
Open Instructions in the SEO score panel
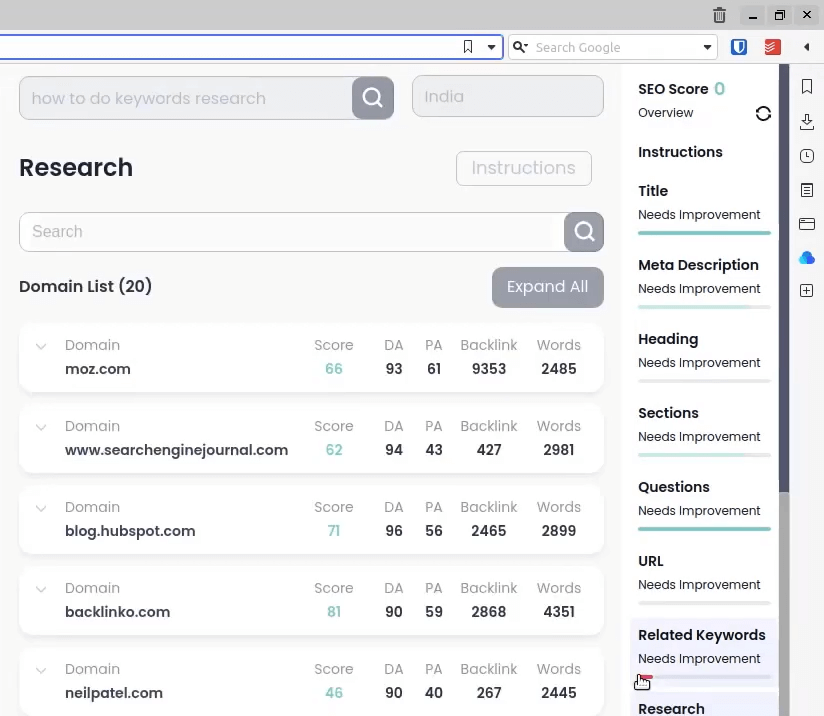[x=680, y=152]
